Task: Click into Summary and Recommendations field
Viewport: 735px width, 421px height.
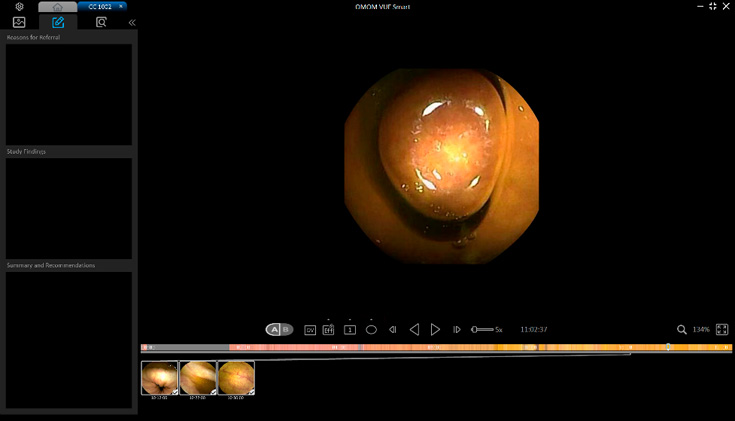Action: [x=68, y=339]
